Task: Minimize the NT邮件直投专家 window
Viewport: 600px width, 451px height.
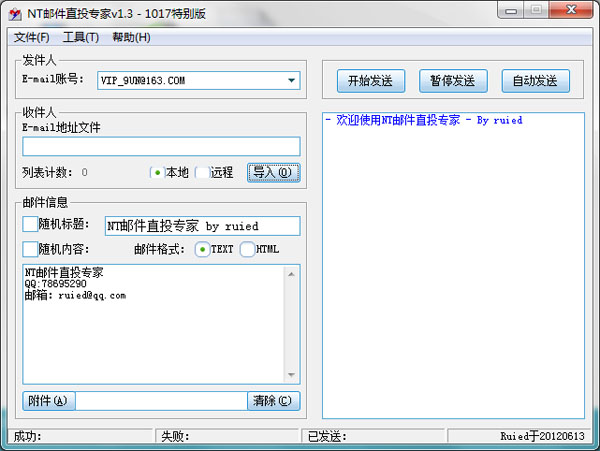Action: point(511,10)
